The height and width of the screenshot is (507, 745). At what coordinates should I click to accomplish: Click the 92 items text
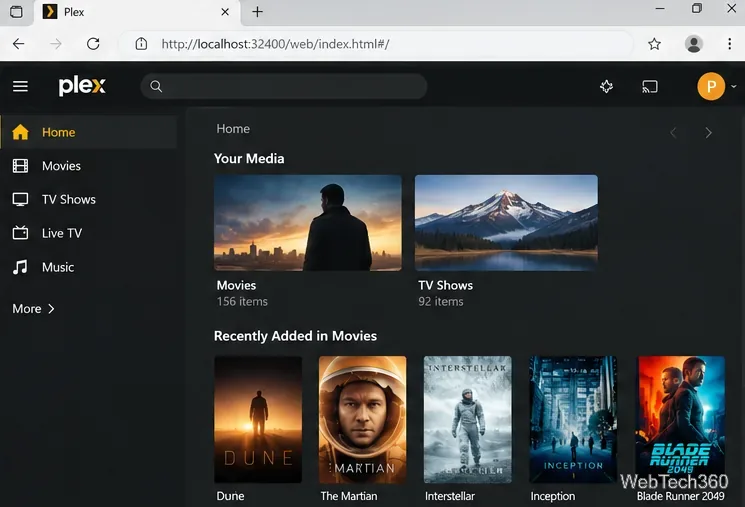[440, 301]
